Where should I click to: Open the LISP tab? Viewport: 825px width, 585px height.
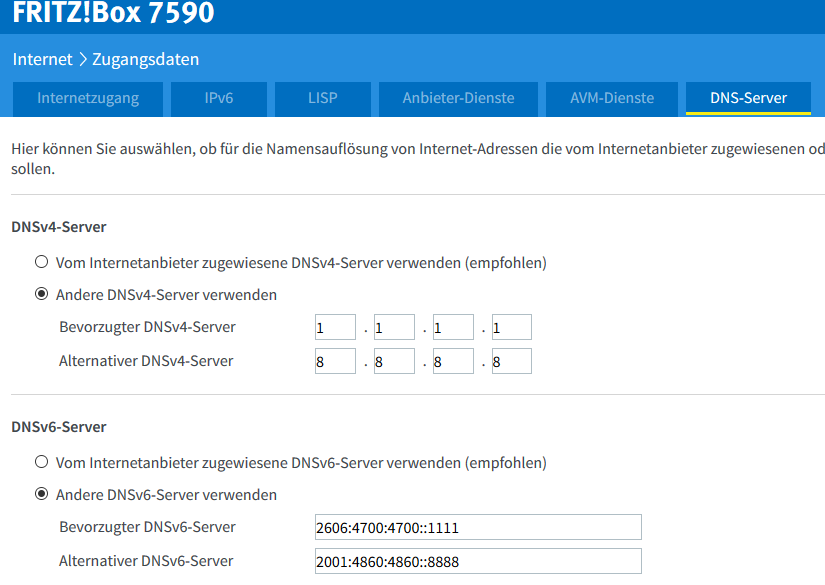pos(323,98)
